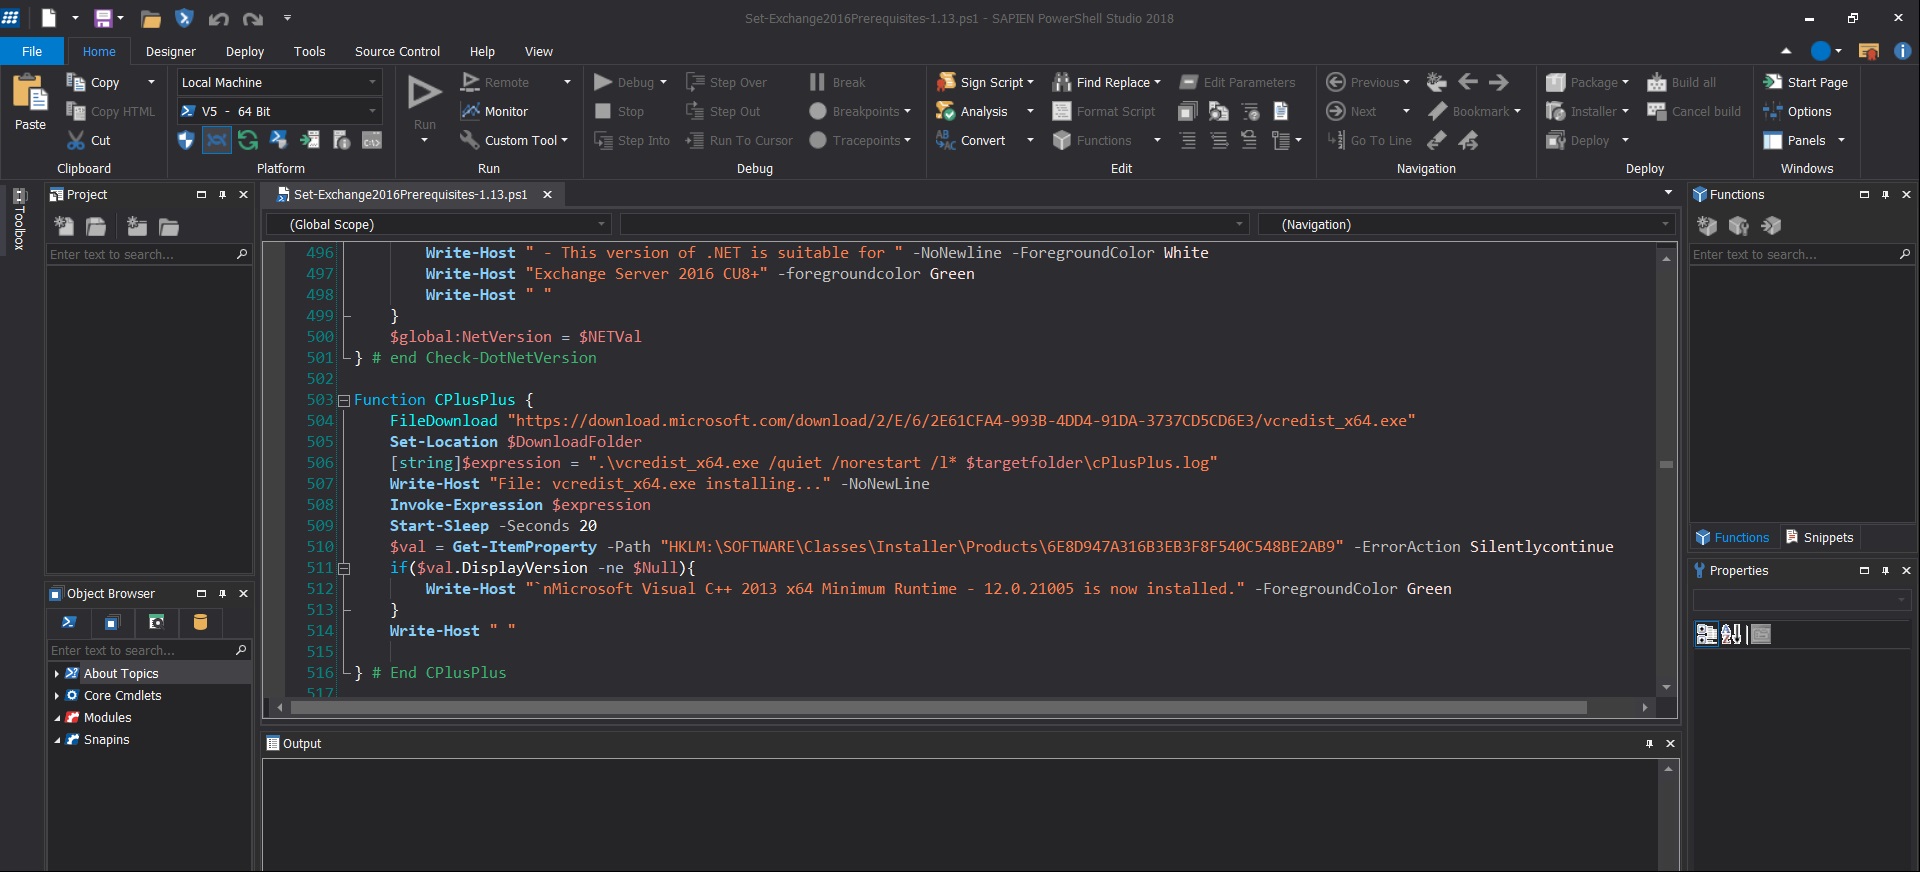This screenshot has width=1920, height=872.
Task: Pin the Output panel
Action: 1649,744
